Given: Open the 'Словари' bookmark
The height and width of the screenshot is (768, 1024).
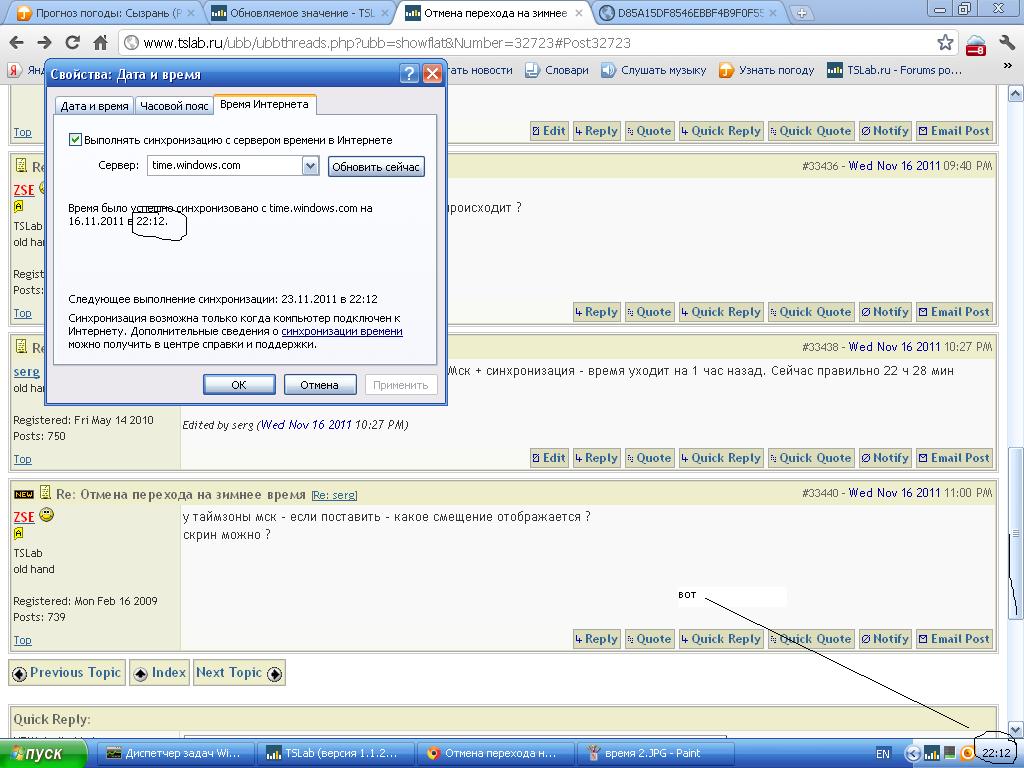Looking at the screenshot, I should pos(557,70).
